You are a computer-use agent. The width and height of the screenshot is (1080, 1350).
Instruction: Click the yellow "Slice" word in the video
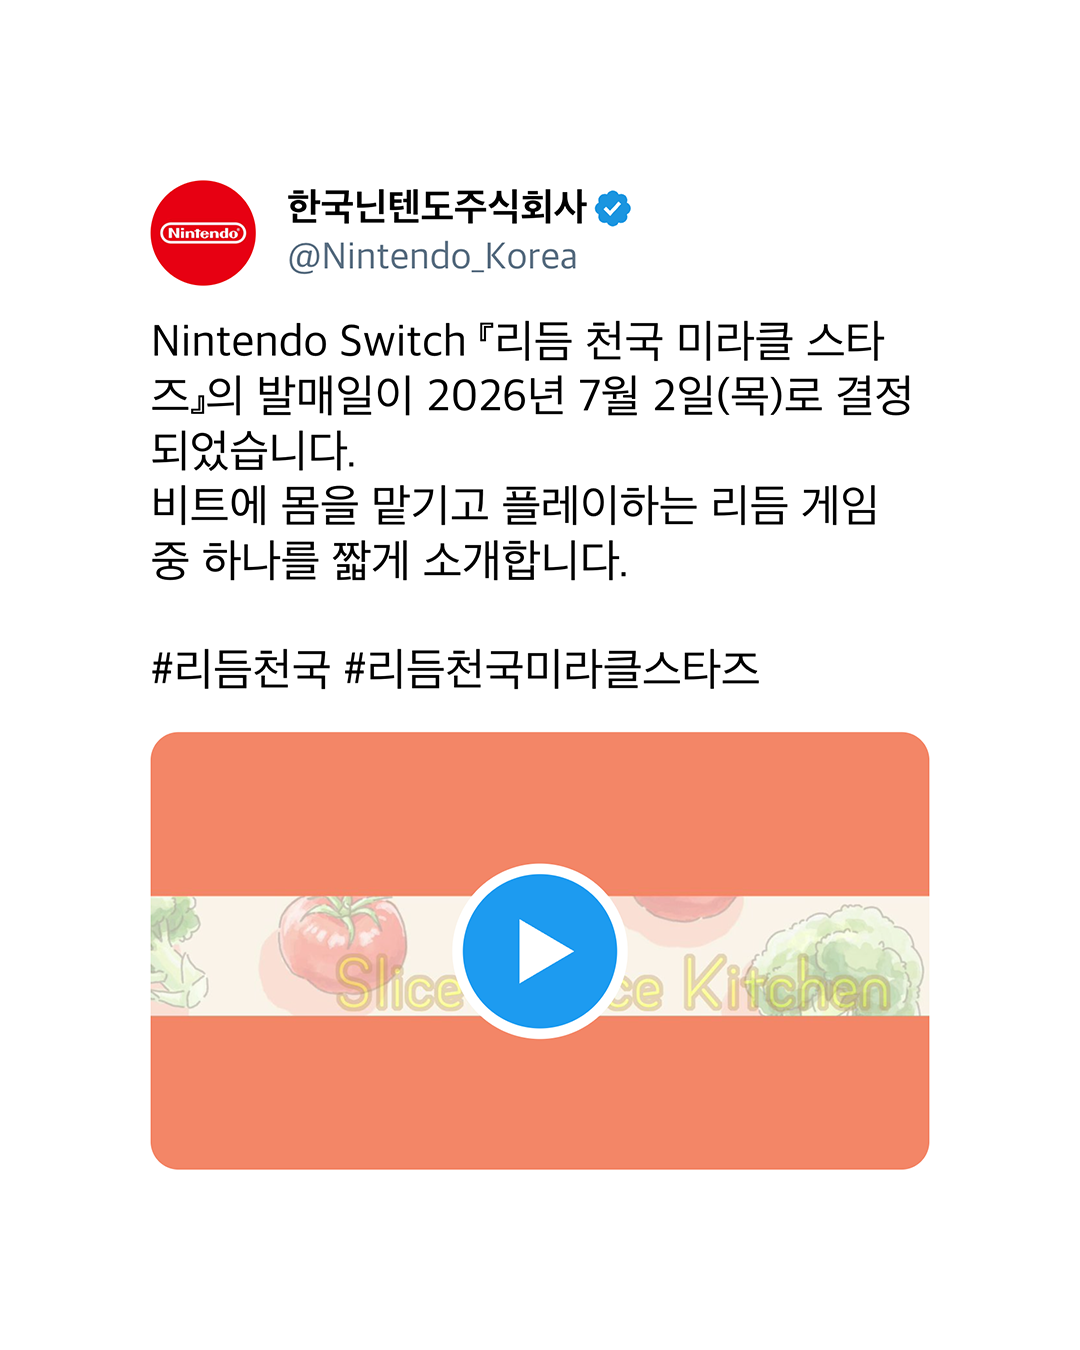[398, 985]
